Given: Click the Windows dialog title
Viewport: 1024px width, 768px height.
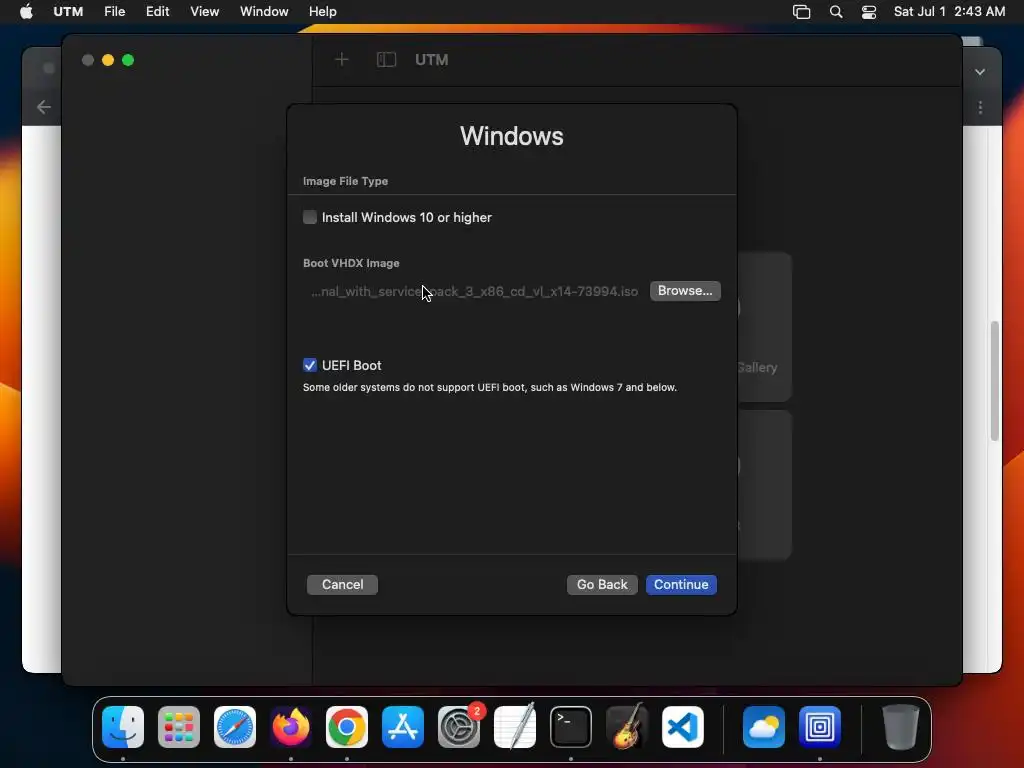Looking at the screenshot, I should point(511,136).
